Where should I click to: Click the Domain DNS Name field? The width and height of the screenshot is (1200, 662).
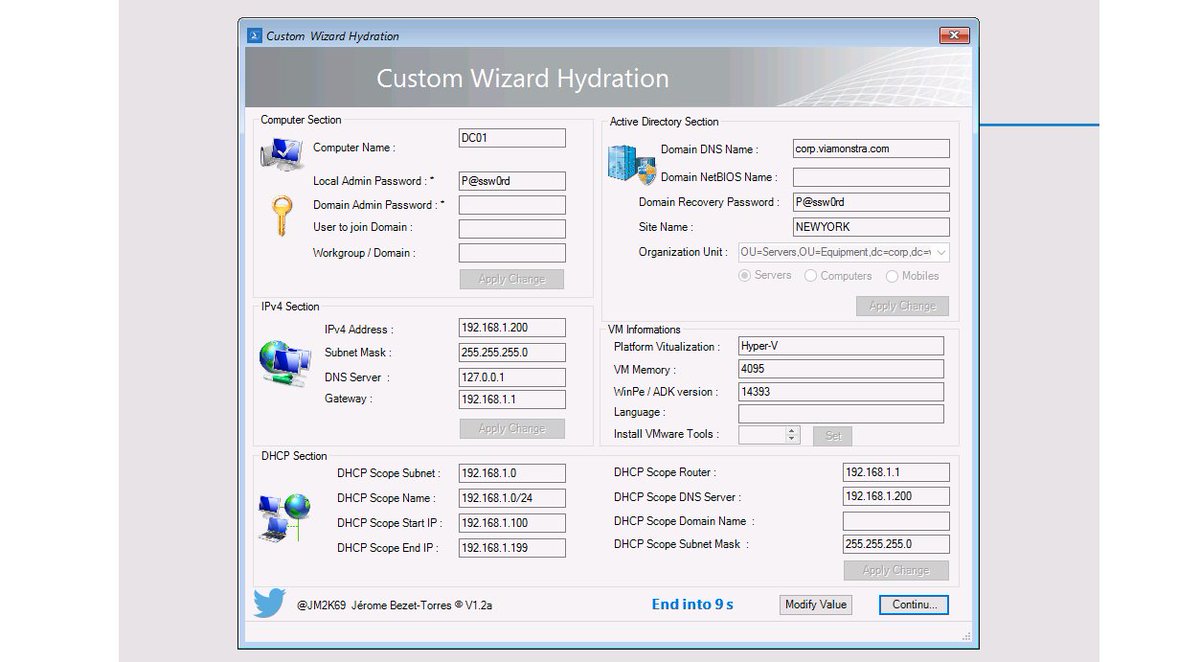871,148
